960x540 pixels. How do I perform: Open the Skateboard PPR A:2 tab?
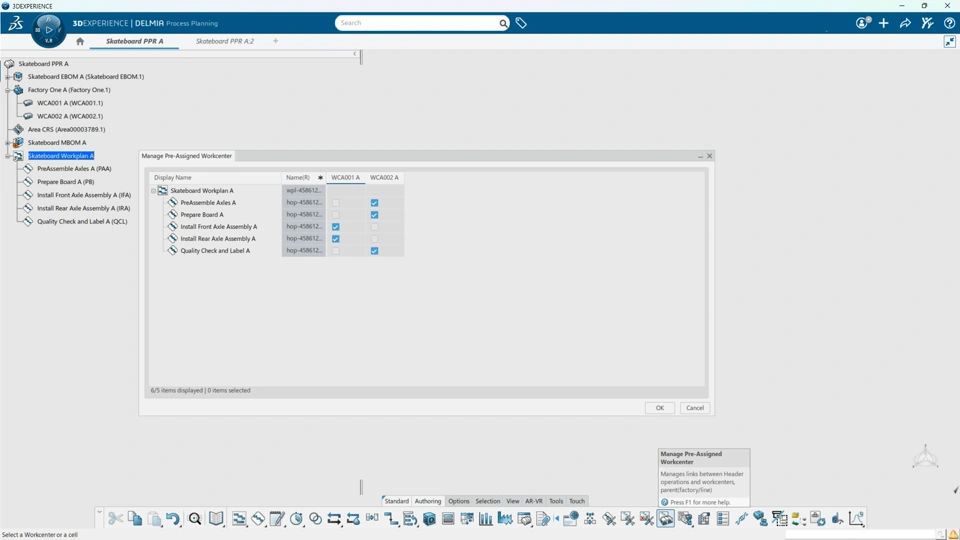[225, 41]
